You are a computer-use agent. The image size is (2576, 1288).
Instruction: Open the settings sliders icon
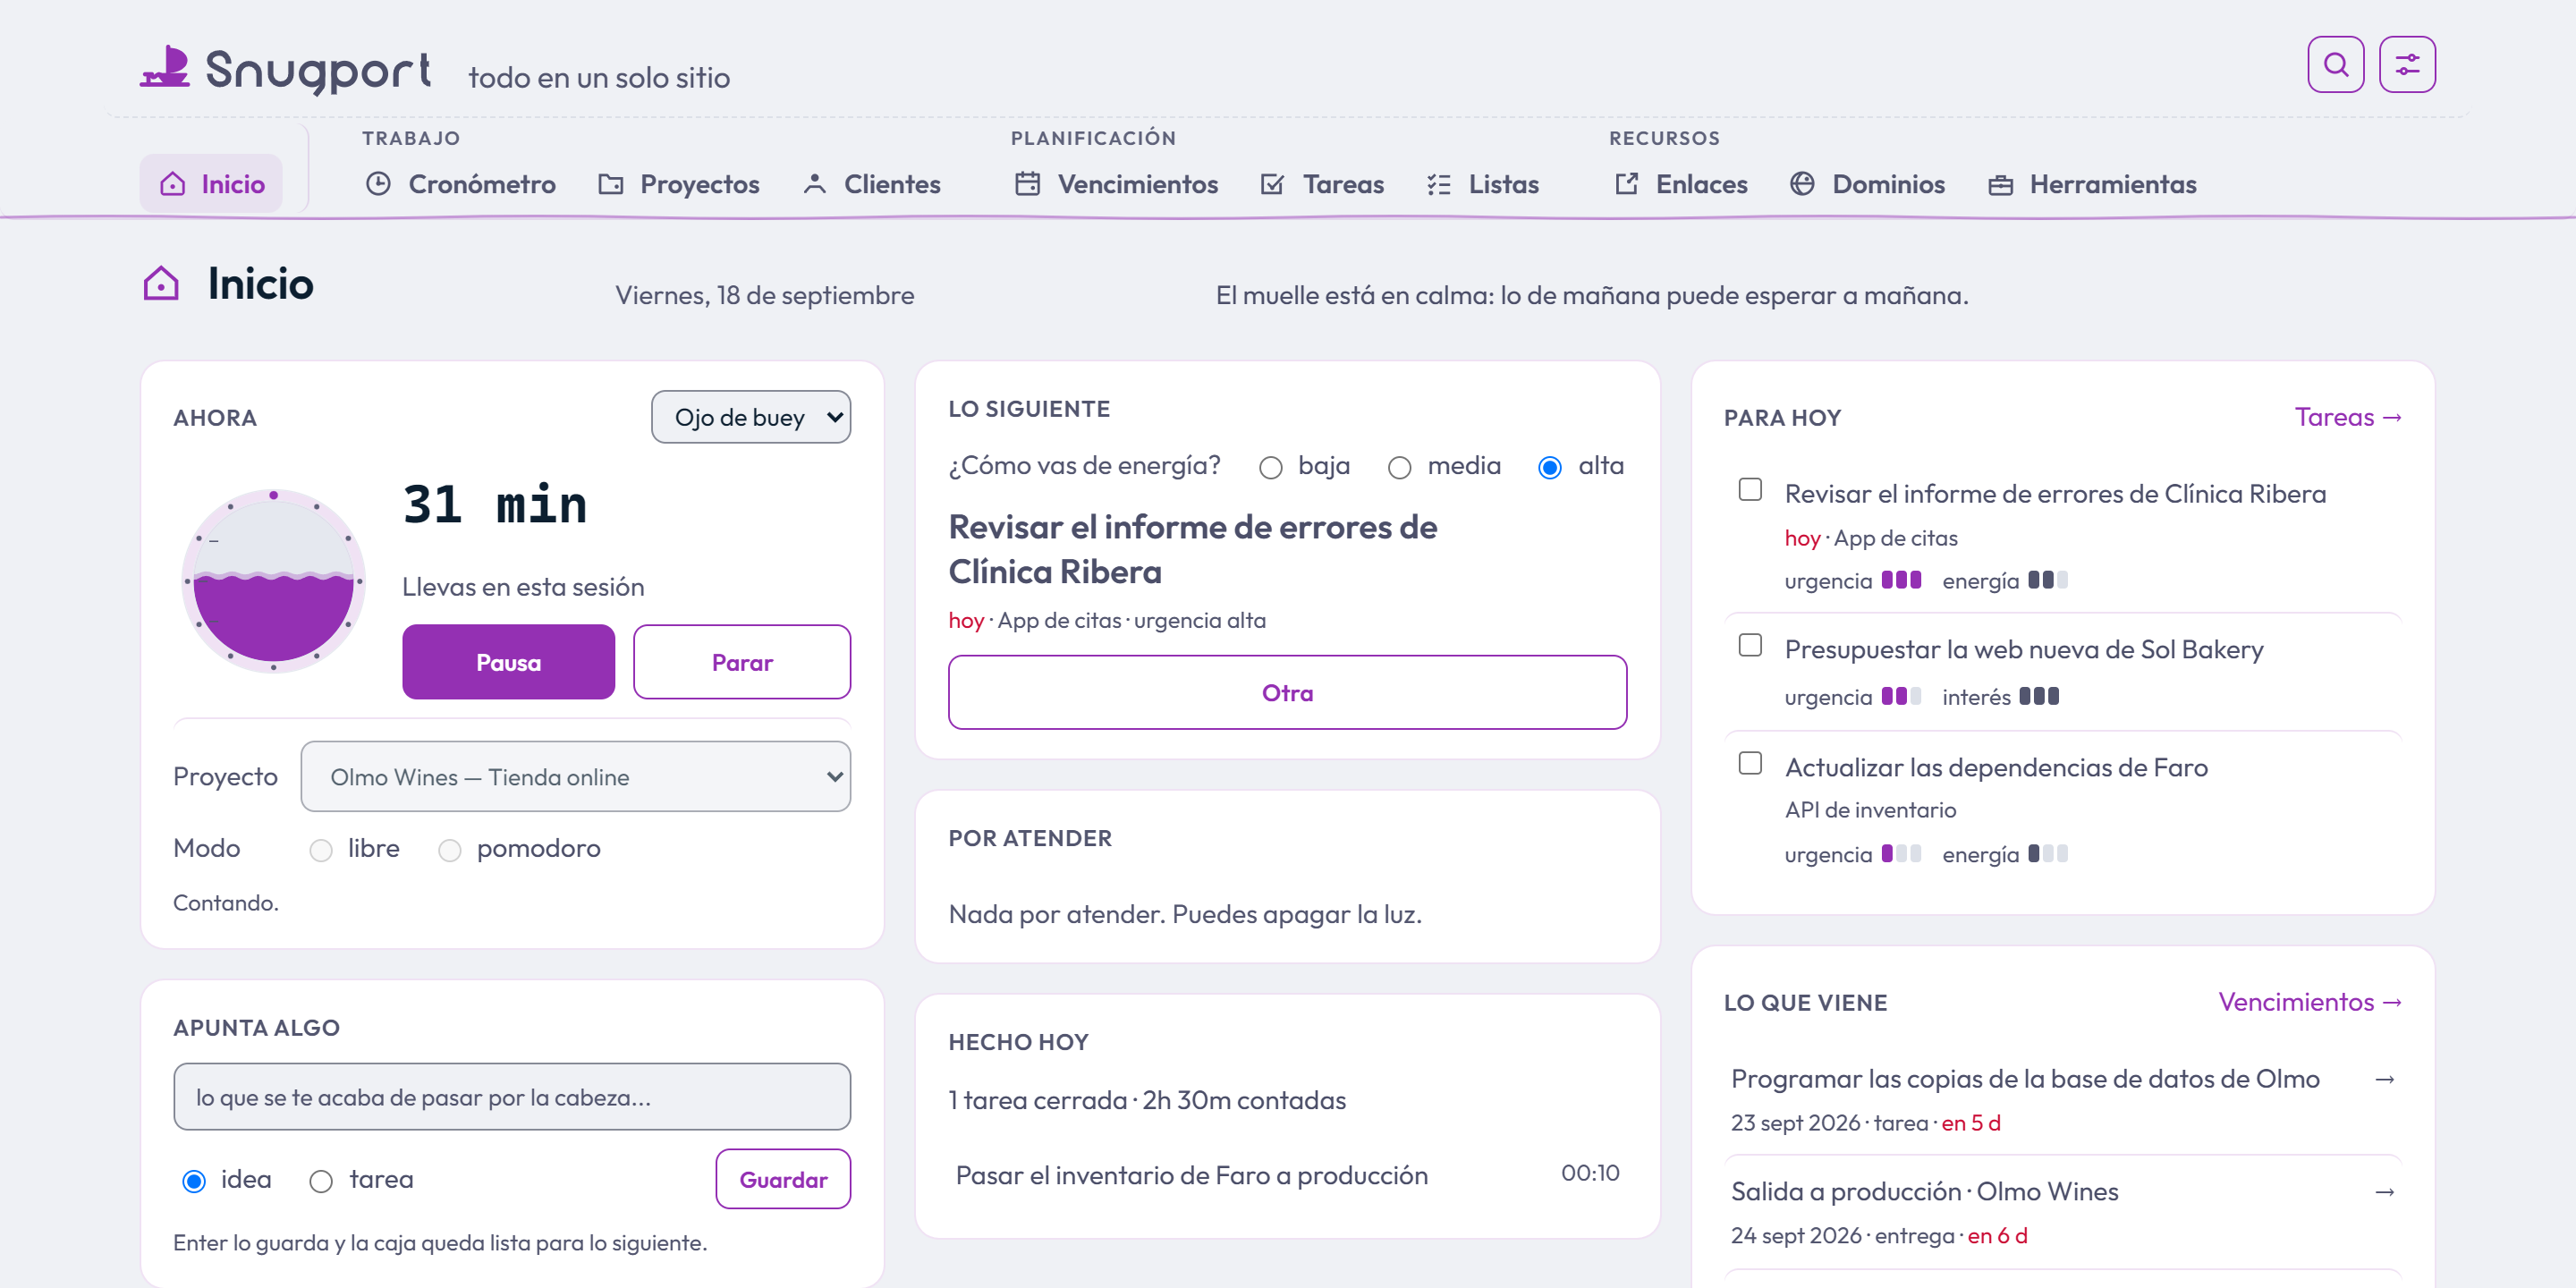click(x=2407, y=65)
